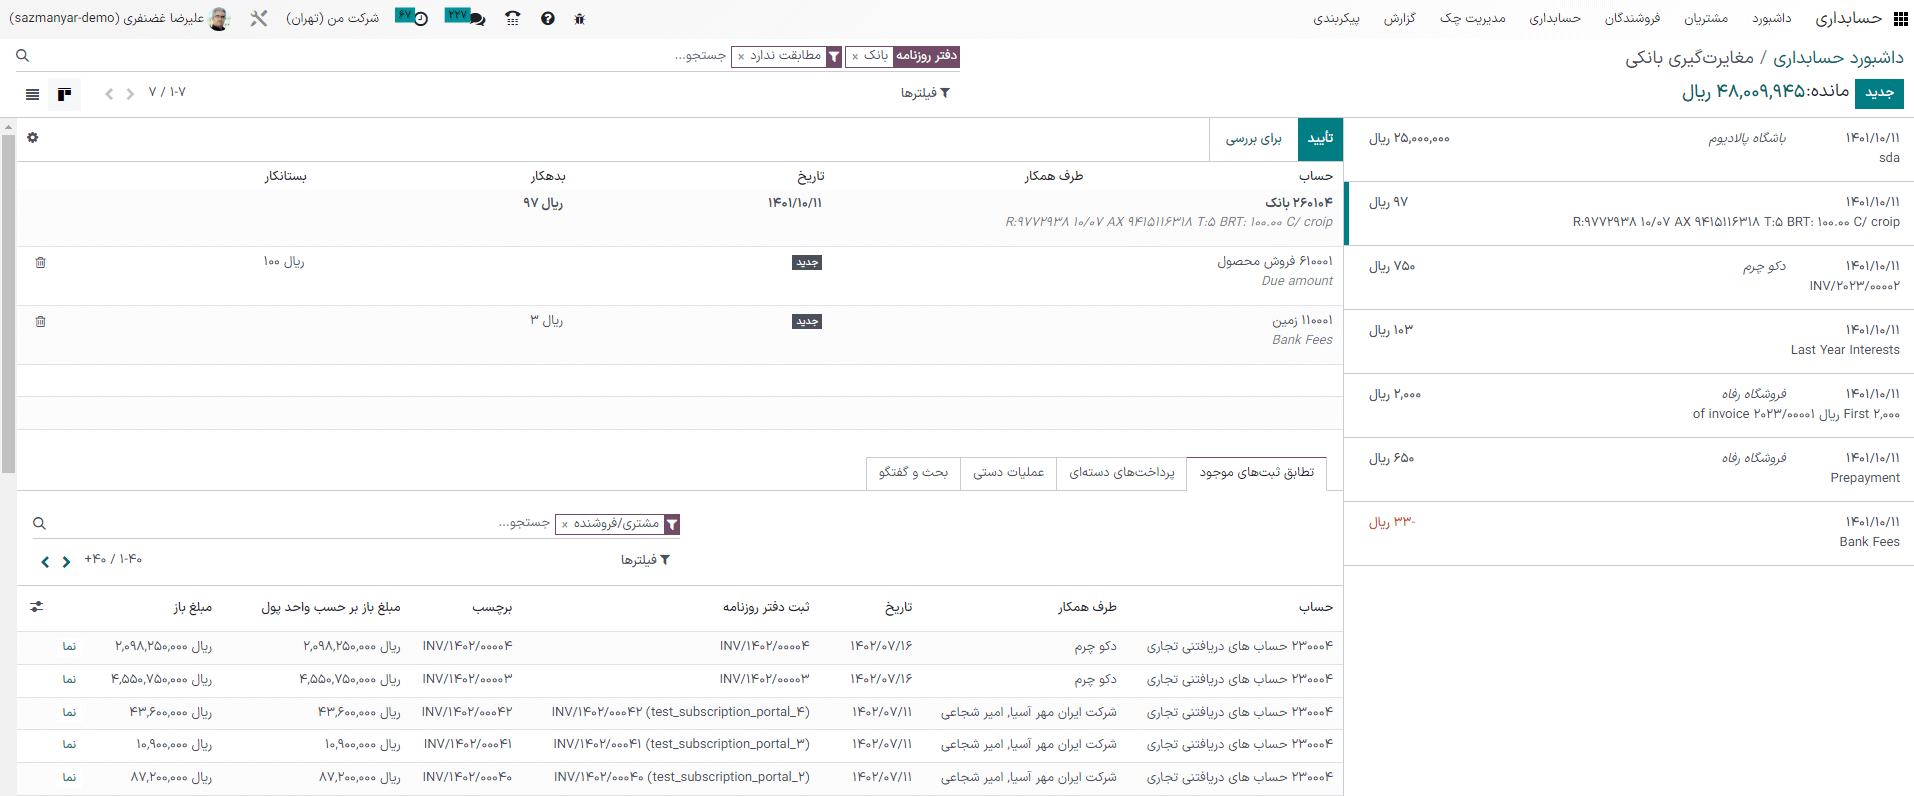1914x796 pixels.
Task: Open the VoIP phone icon
Action: click(x=512, y=19)
